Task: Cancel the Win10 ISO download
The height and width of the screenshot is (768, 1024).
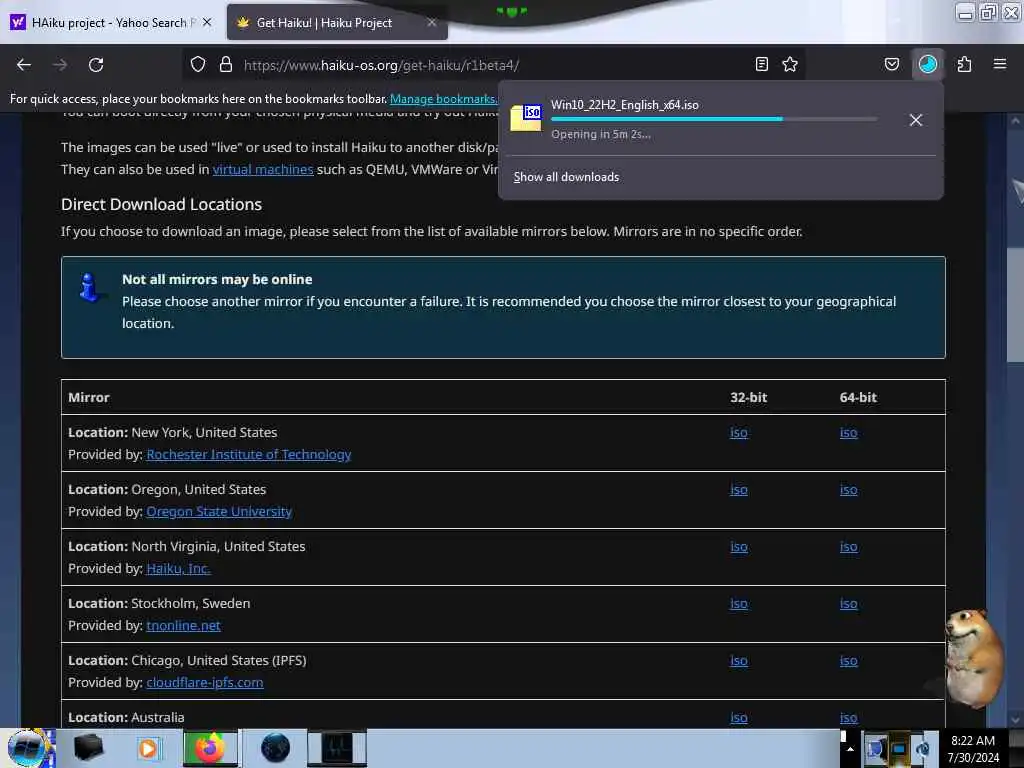Action: pos(916,120)
